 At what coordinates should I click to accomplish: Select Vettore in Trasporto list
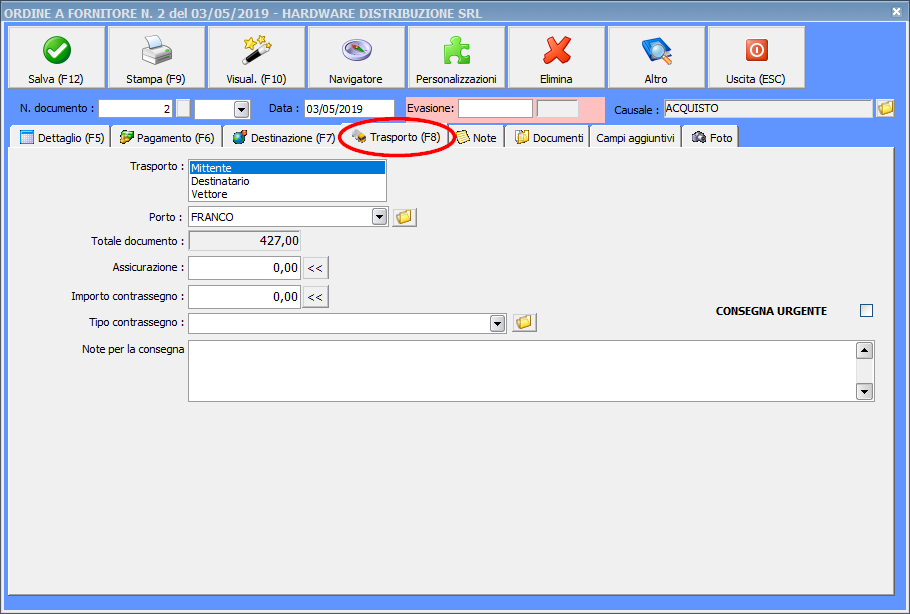287,194
